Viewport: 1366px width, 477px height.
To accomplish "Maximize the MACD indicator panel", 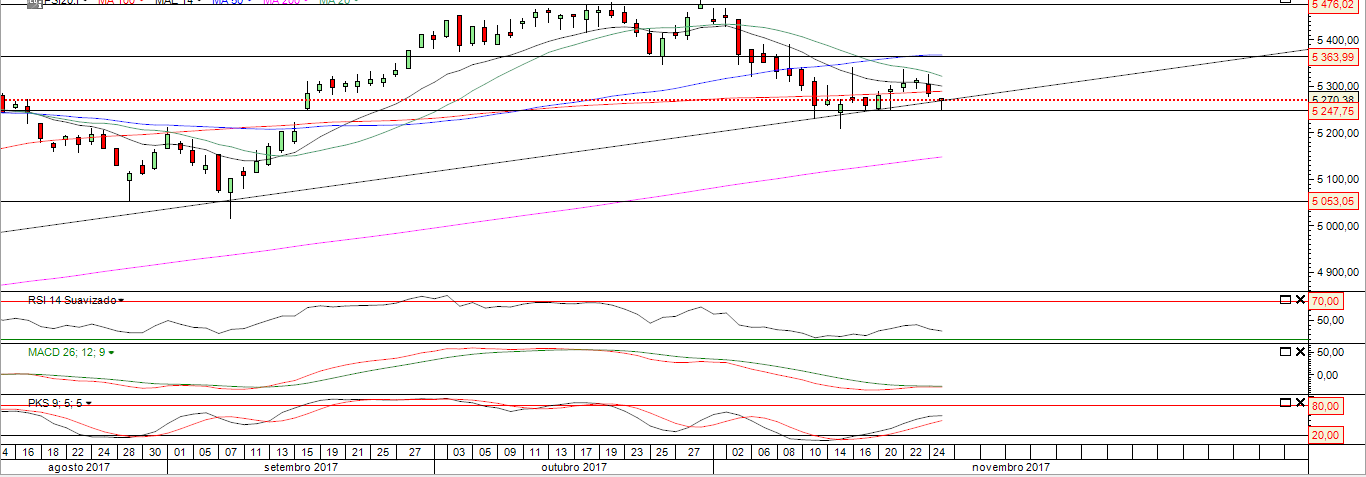I will 1286,351.
